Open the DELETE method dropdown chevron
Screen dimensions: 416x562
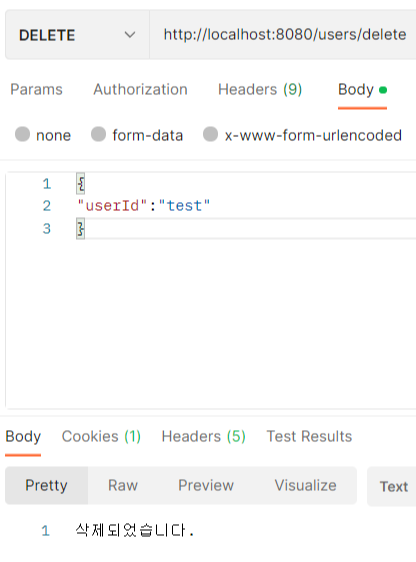tap(130, 35)
